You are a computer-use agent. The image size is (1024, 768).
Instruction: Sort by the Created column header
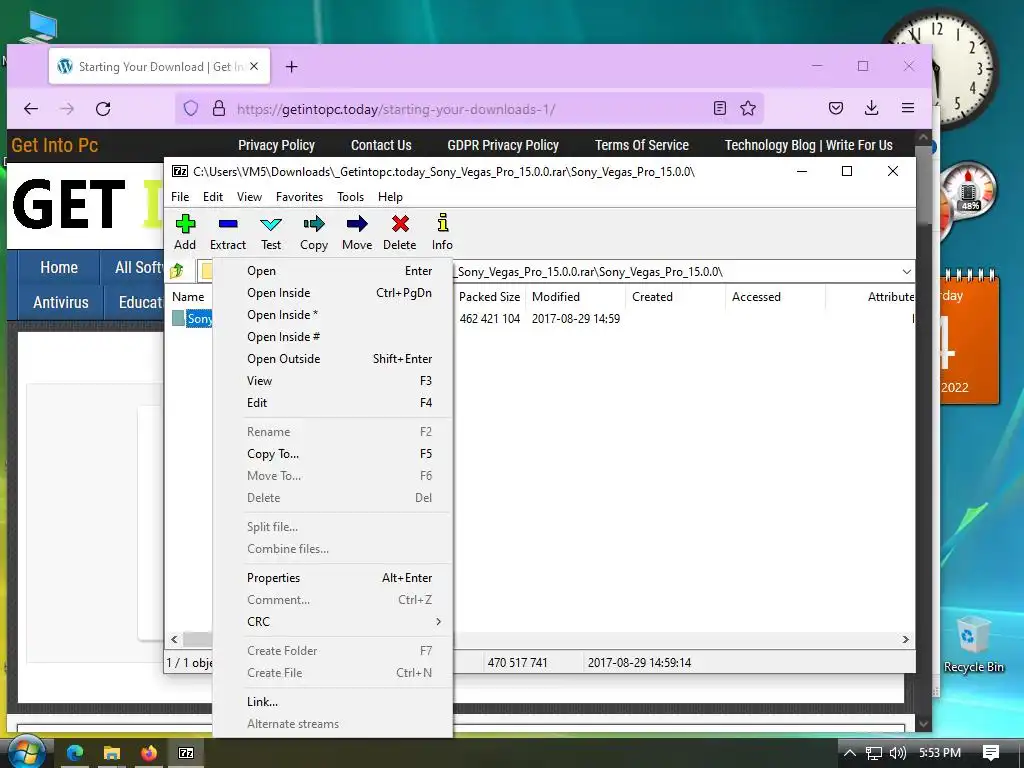coord(675,296)
